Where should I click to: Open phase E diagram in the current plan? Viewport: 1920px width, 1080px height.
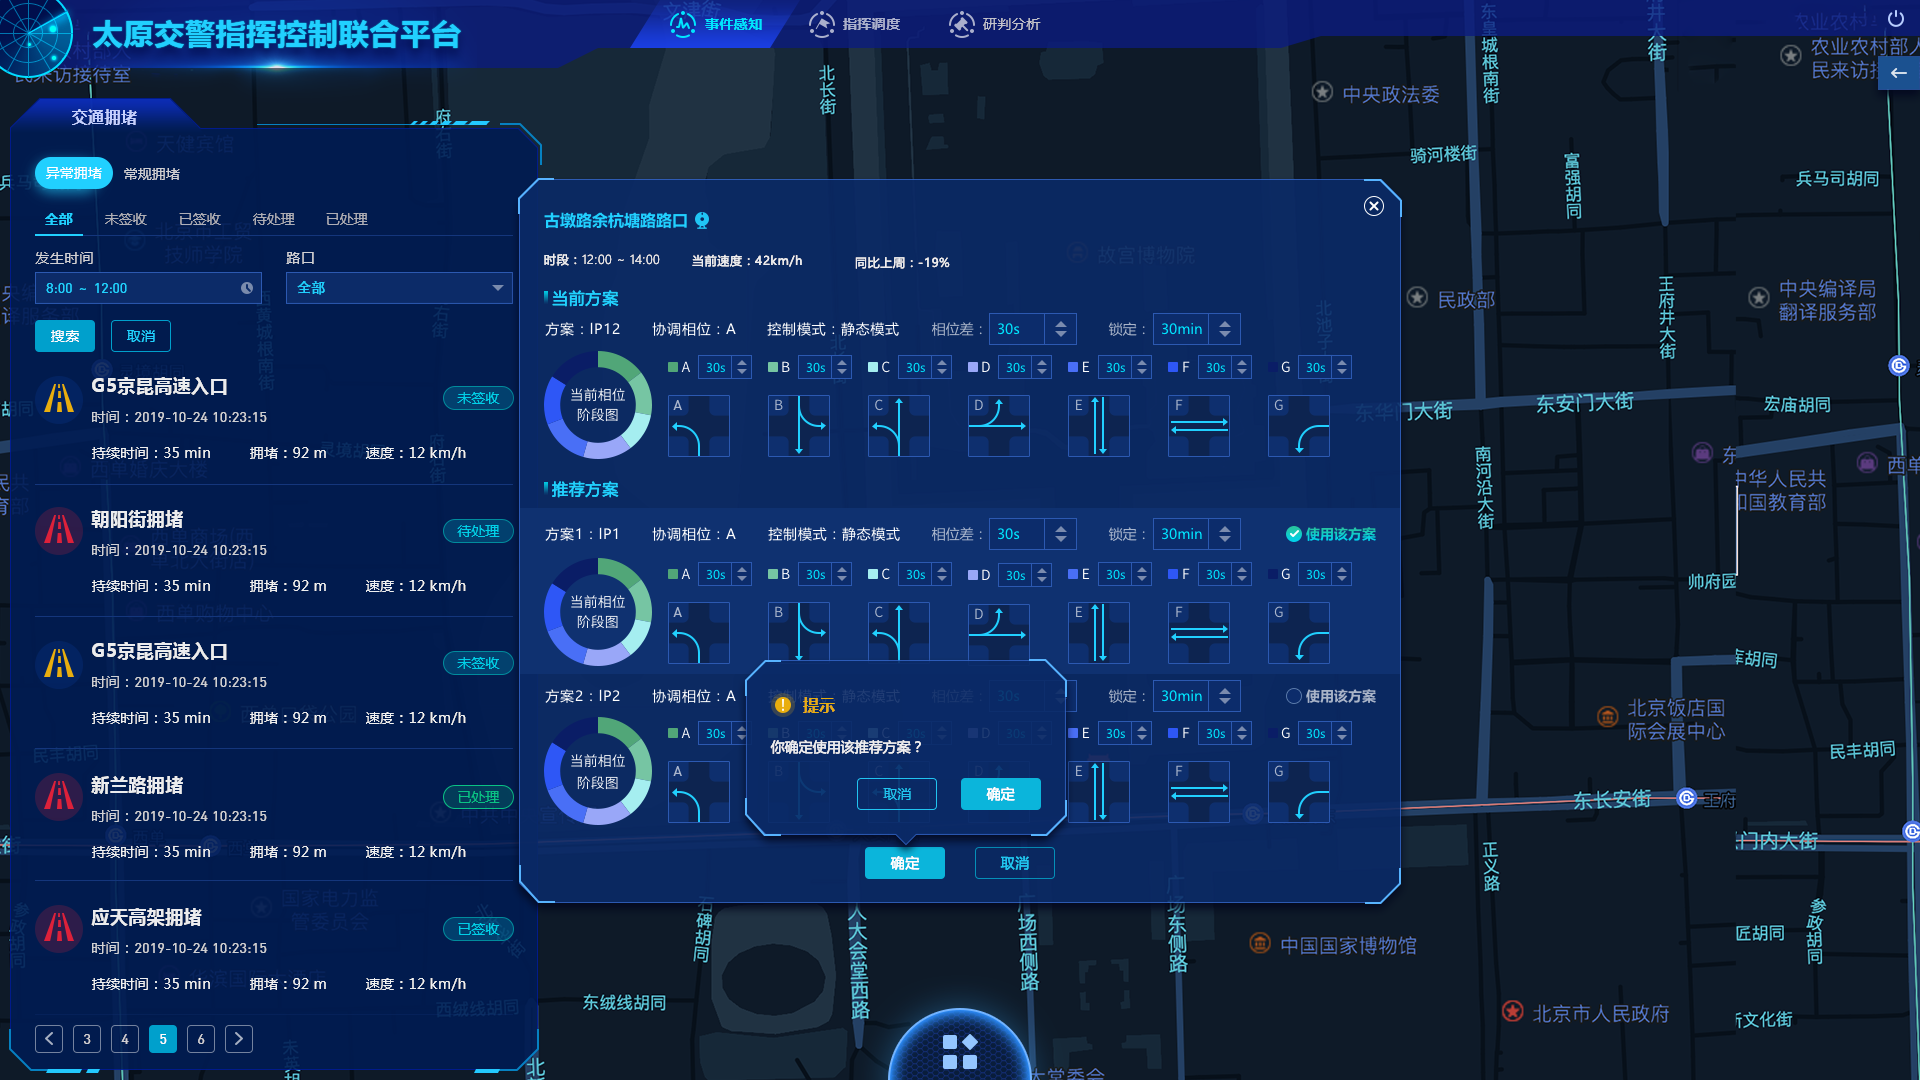(x=1099, y=426)
